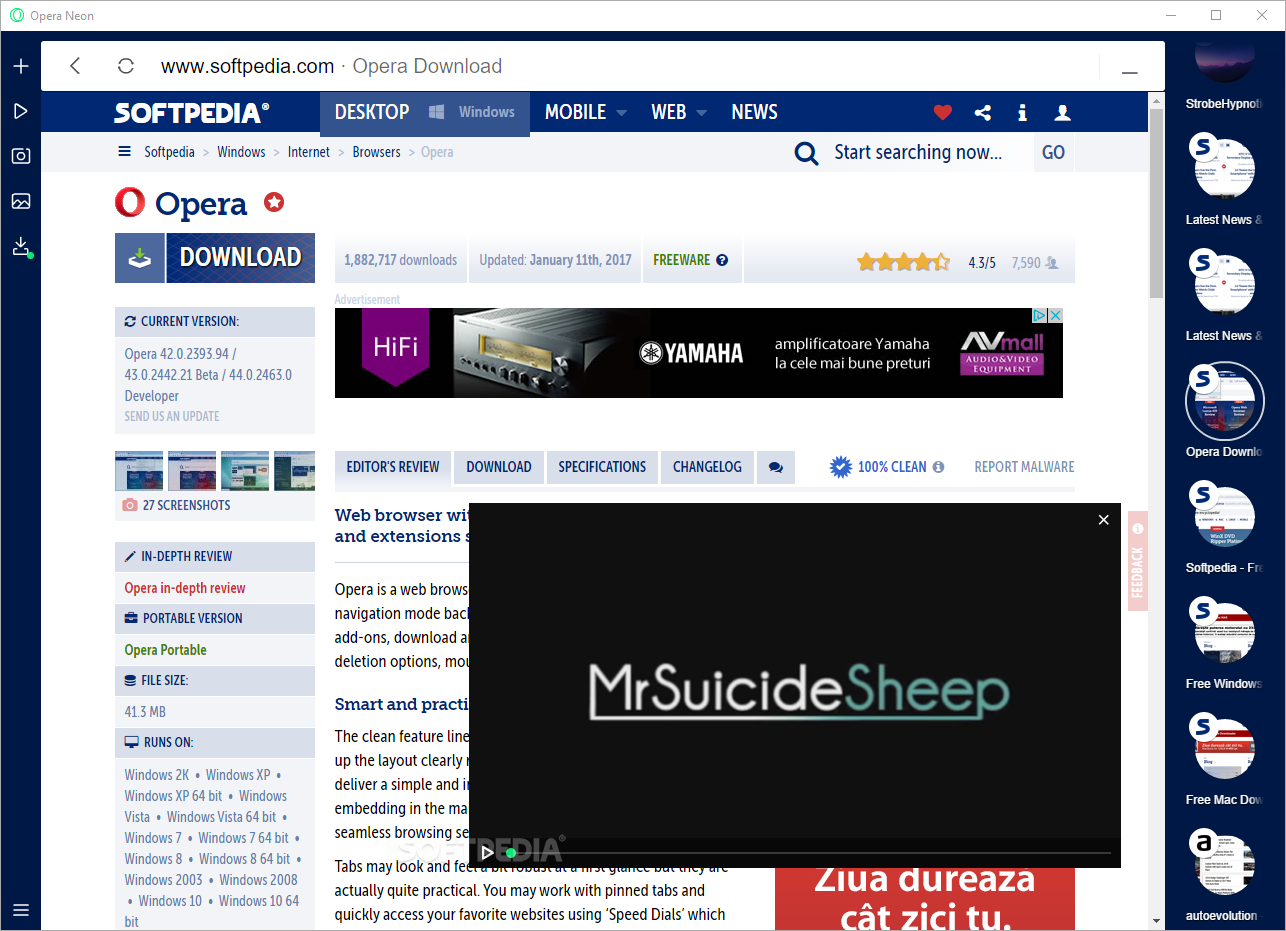Viewport: 1286px width, 931px height.
Task: Click the Windows XP 64 bit link
Action: click(x=173, y=796)
